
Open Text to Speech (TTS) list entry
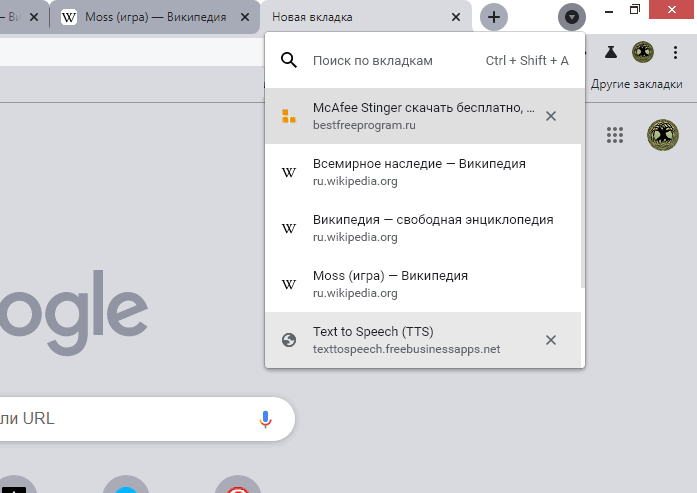(423, 340)
